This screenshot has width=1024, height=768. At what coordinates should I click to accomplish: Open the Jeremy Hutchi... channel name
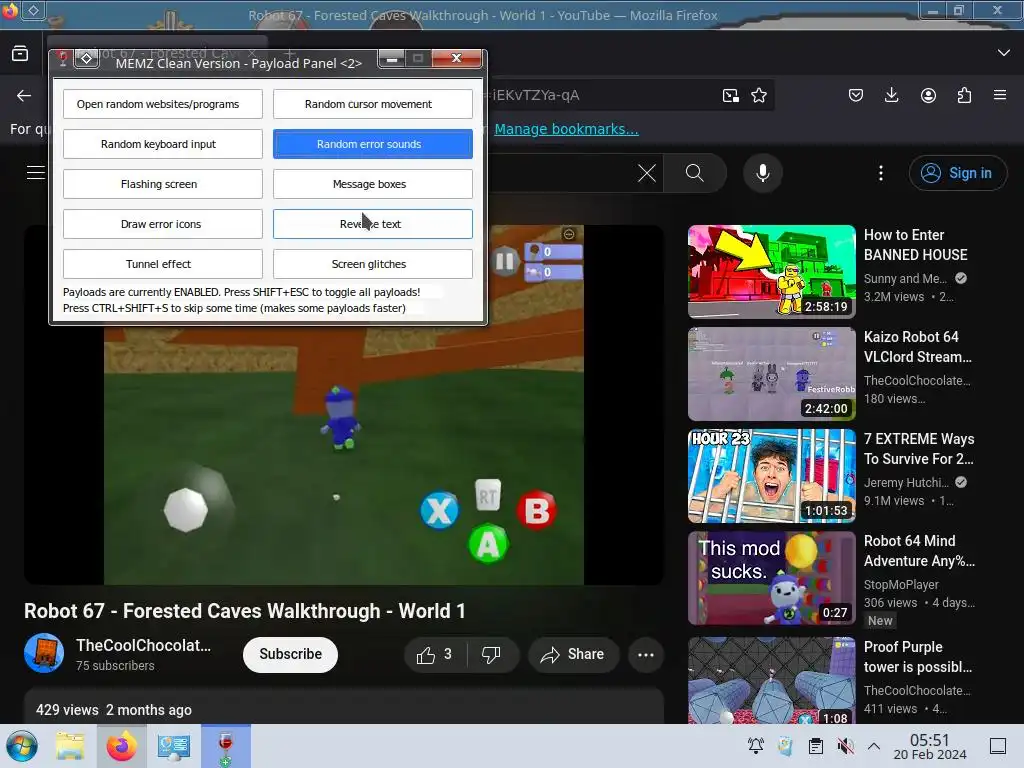906,483
